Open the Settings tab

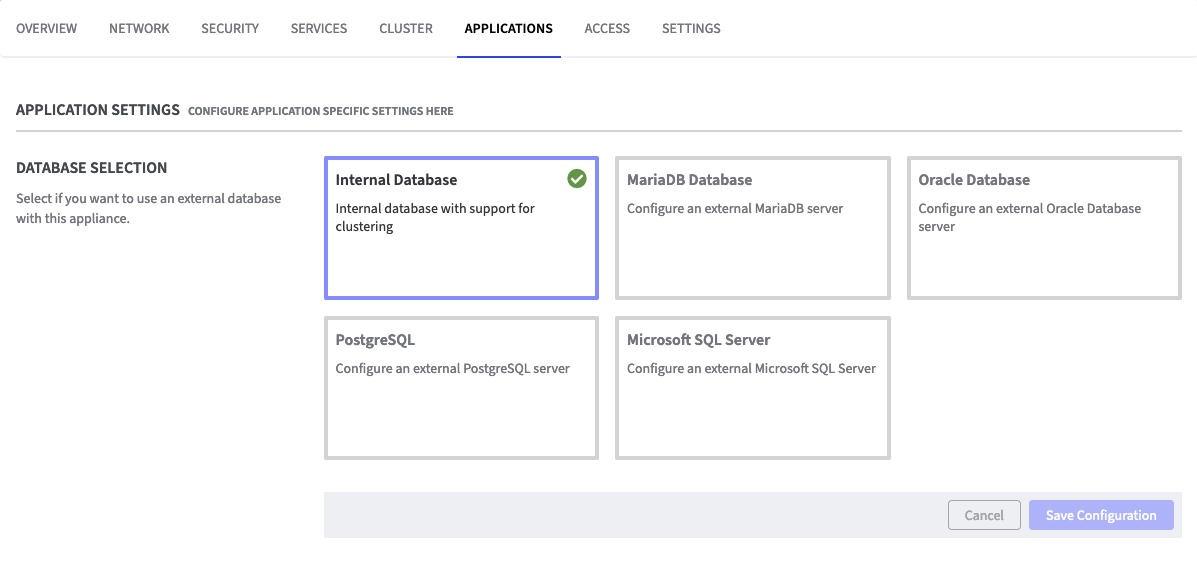(x=691, y=28)
